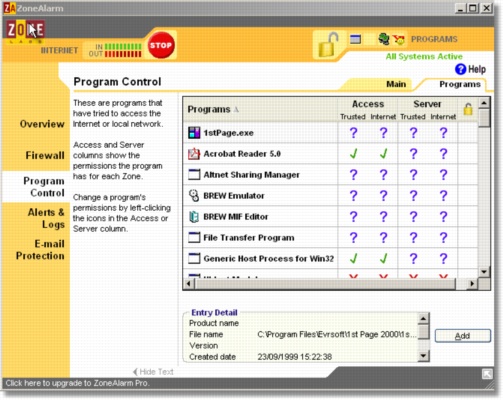Sort by the Programs column header
This screenshot has width=503, height=400.
pos(209,109)
